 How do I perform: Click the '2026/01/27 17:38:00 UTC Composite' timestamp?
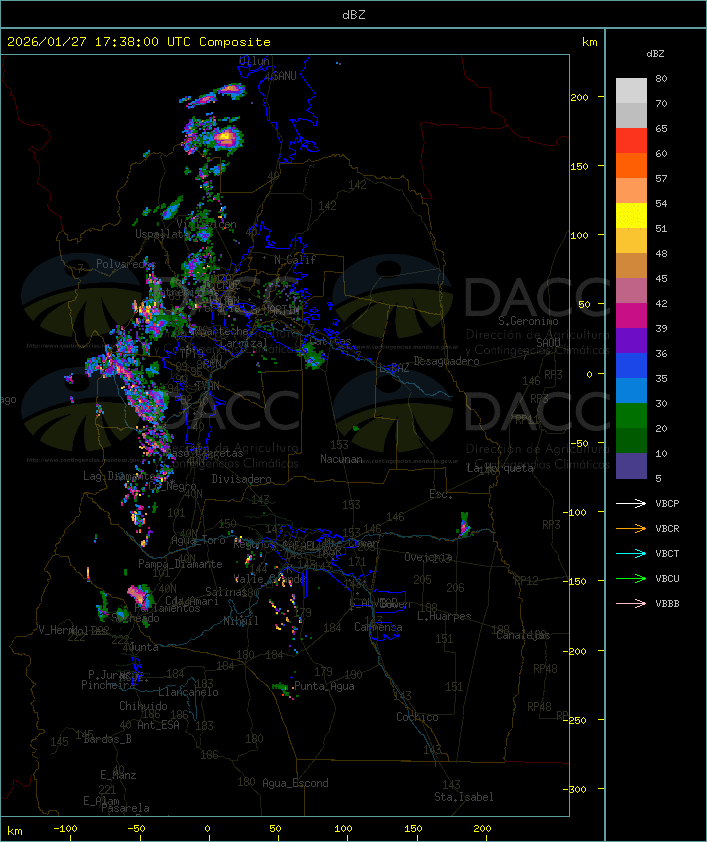coord(139,42)
